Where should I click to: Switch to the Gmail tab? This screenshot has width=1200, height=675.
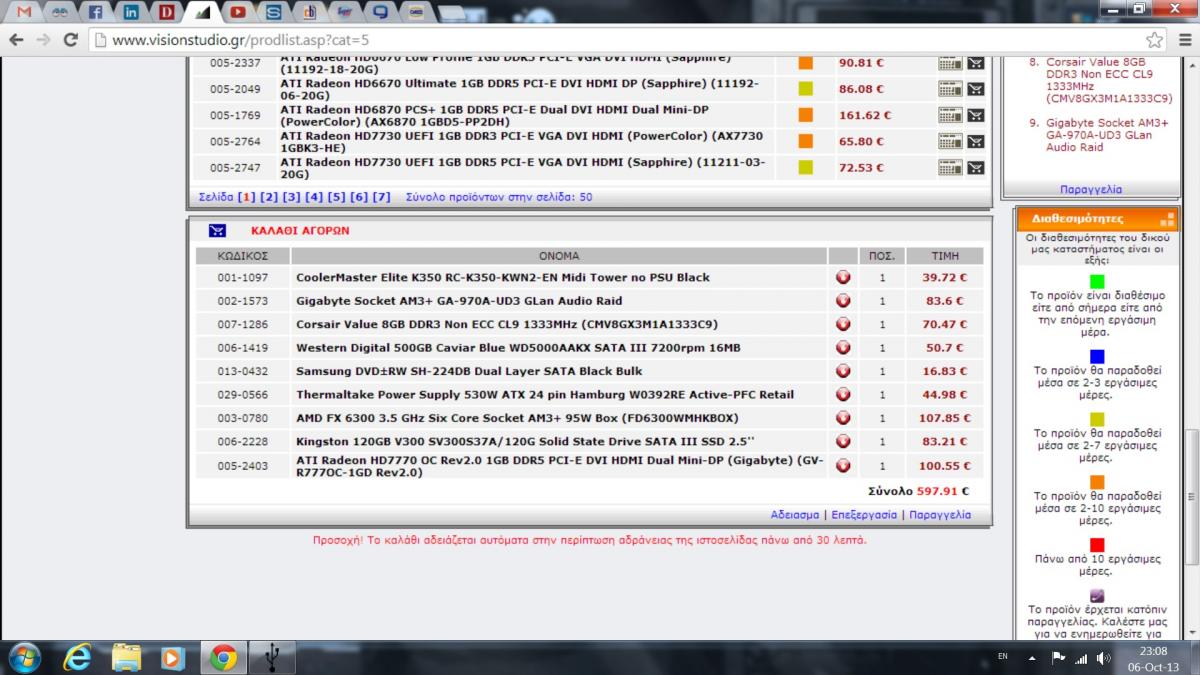tap(24, 12)
